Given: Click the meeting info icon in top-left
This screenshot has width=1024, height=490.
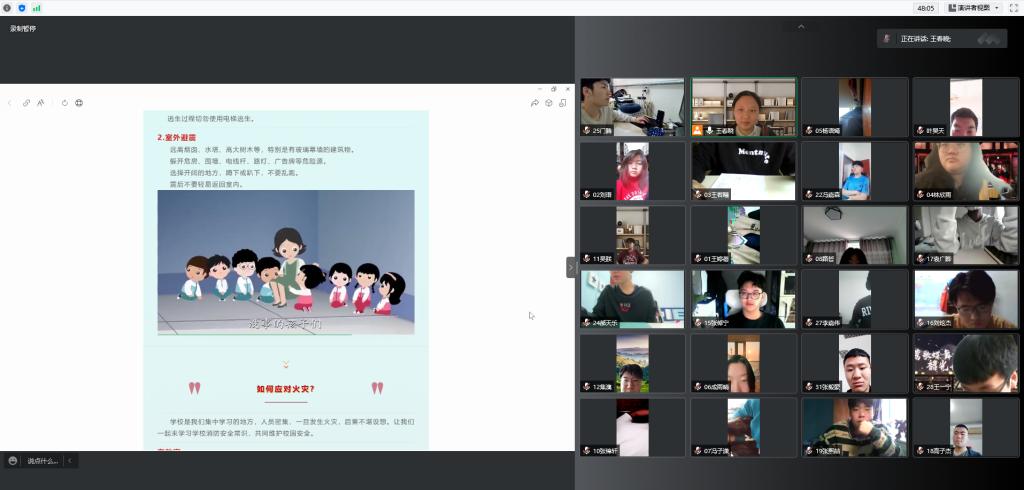Looking at the screenshot, I should coord(7,7).
